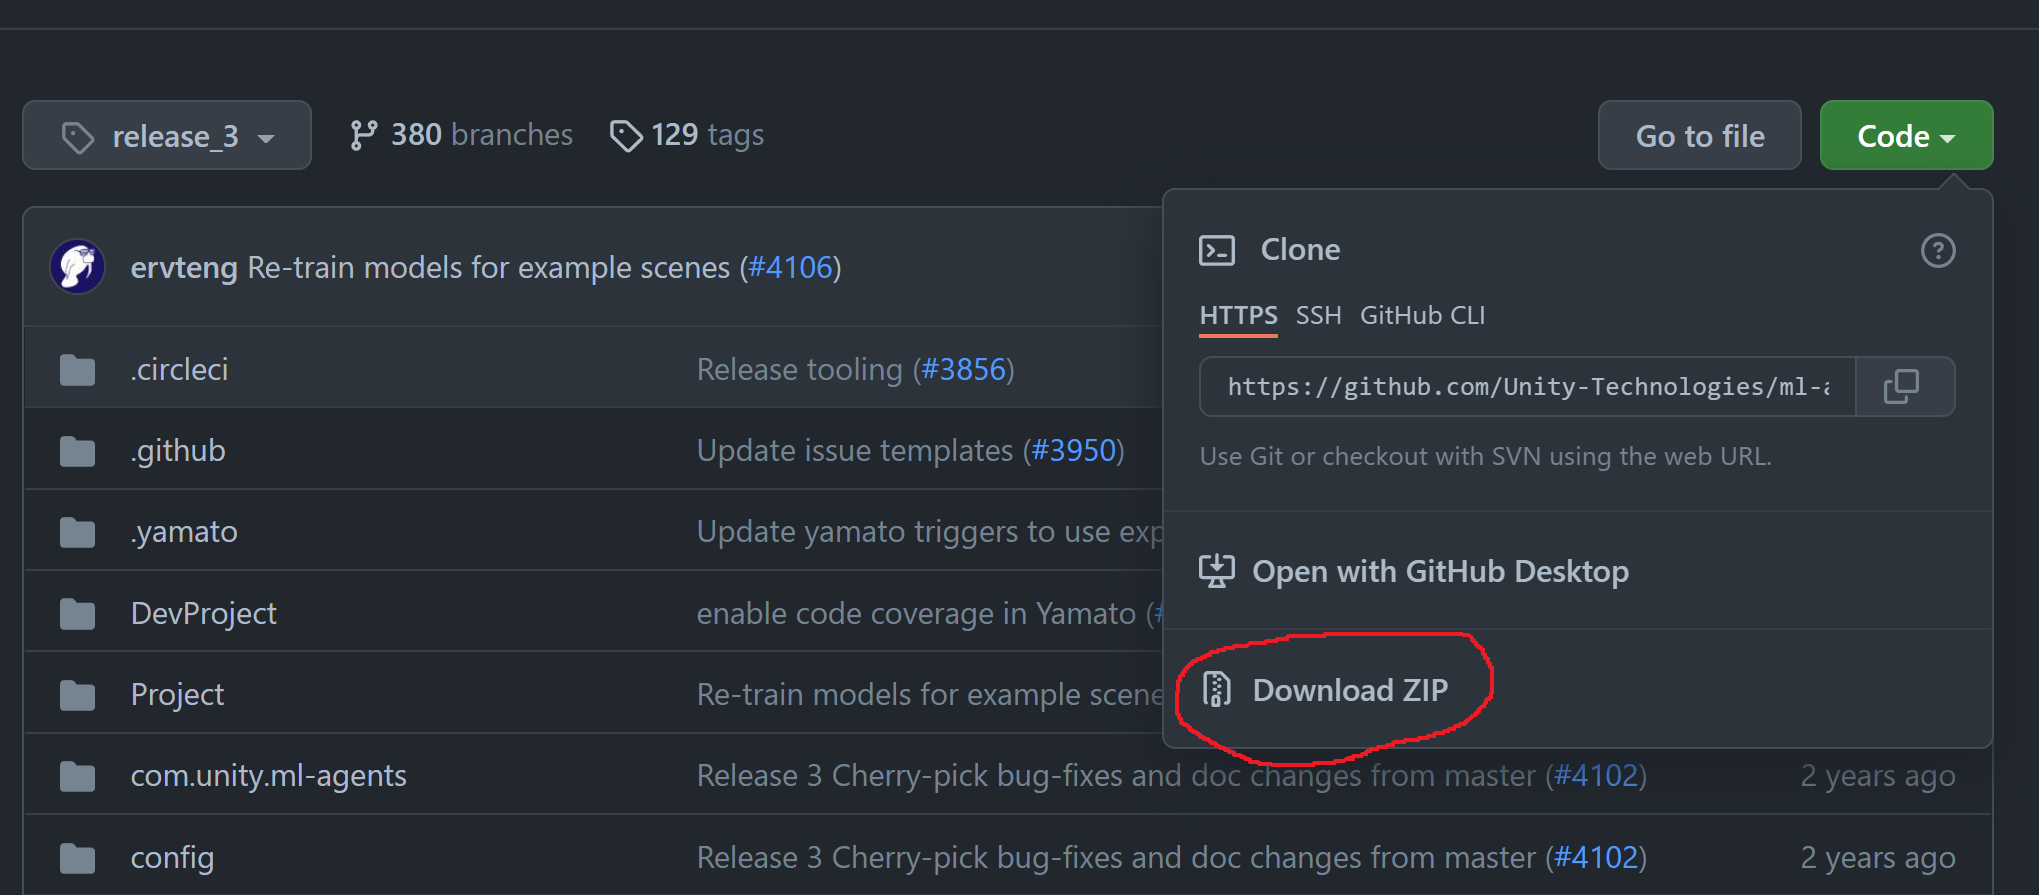Select Download ZIP
The image size is (2039, 895).
(x=1350, y=689)
